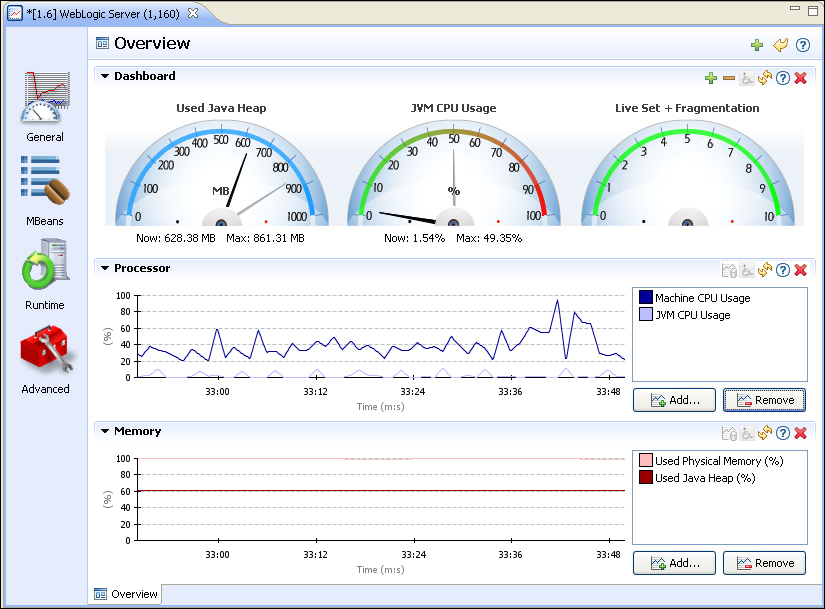Select Used Java Heap (%) color swatch

tap(646, 477)
